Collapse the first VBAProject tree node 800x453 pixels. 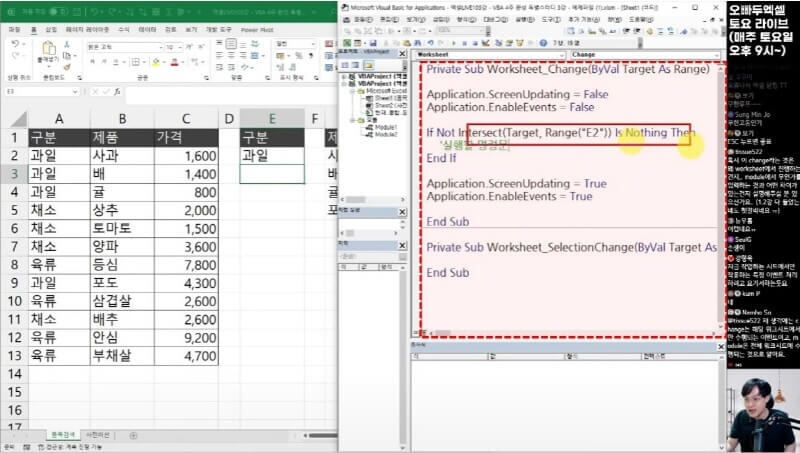coord(344,76)
